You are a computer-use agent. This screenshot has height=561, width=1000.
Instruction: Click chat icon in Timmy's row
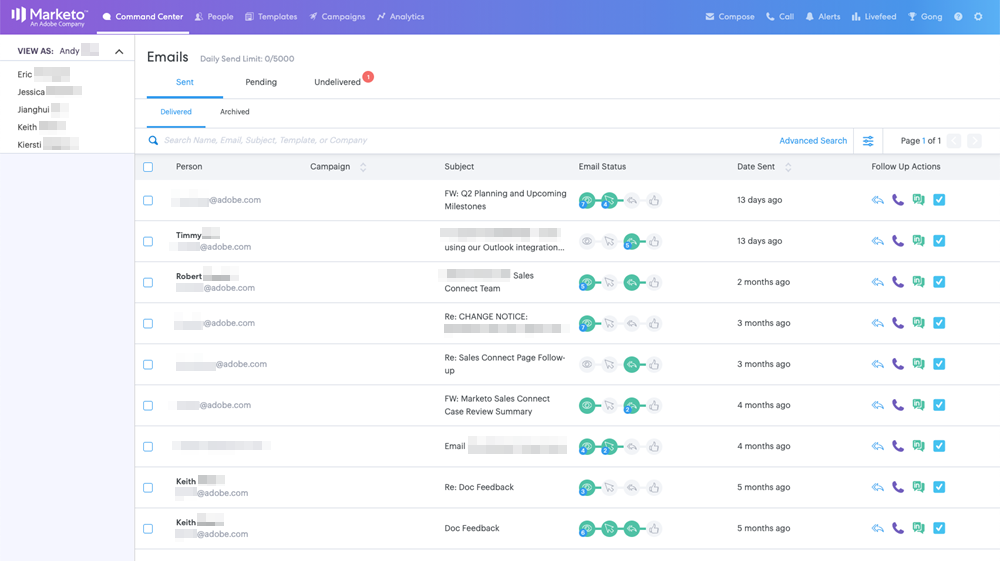tap(918, 241)
